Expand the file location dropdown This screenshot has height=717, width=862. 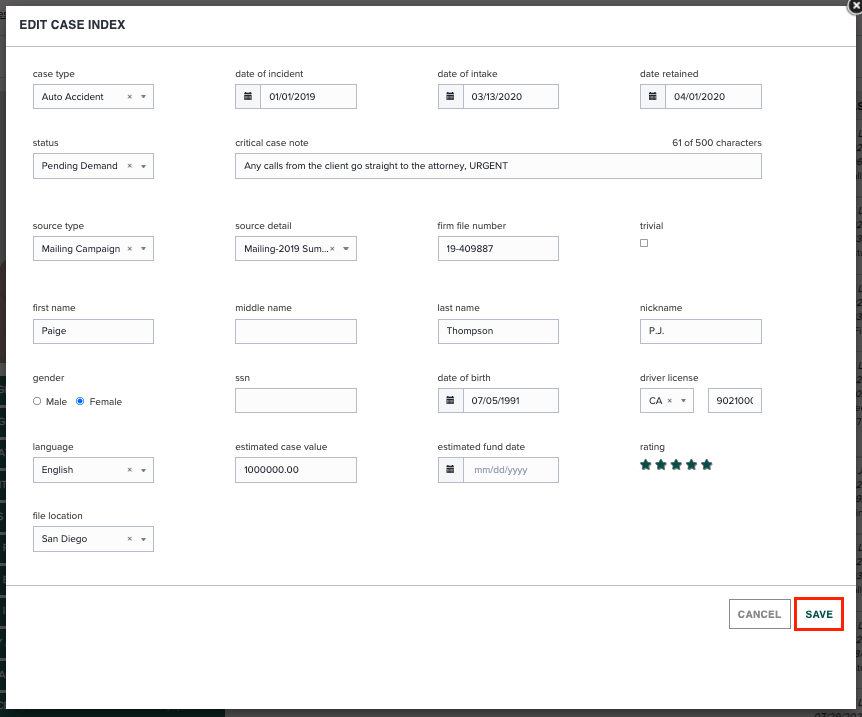click(x=144, y=538)
